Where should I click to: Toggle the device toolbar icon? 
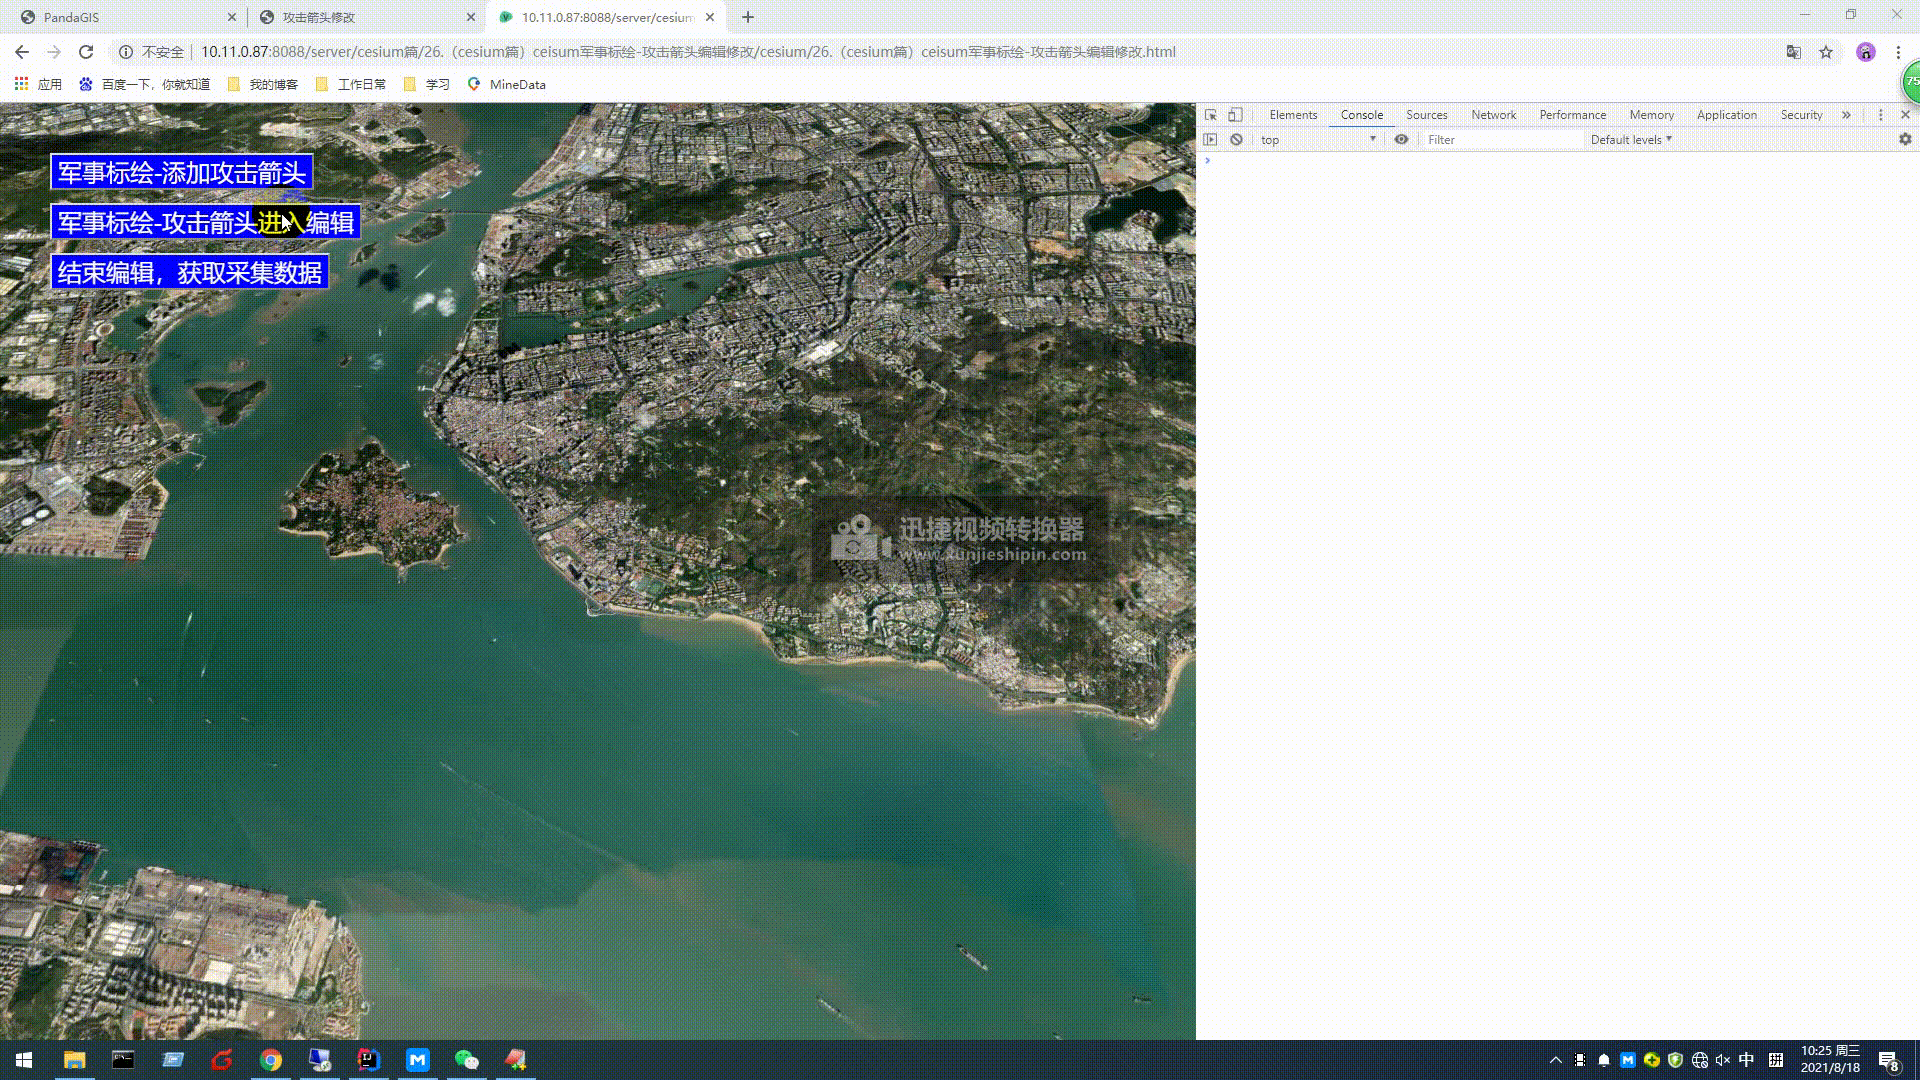point(1235,115)
